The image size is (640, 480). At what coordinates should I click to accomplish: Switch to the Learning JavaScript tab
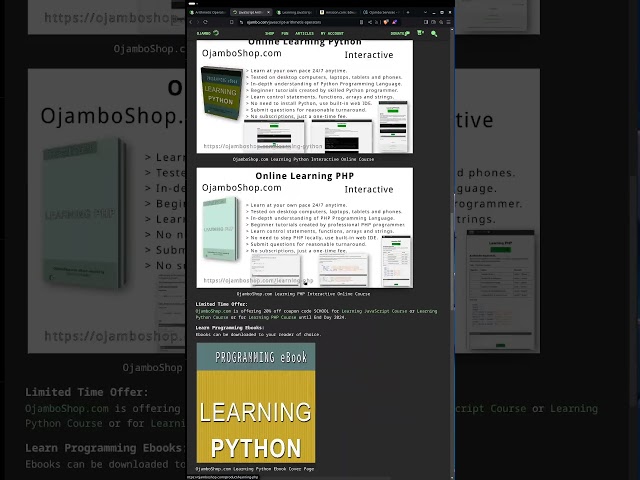coord(295,12)
